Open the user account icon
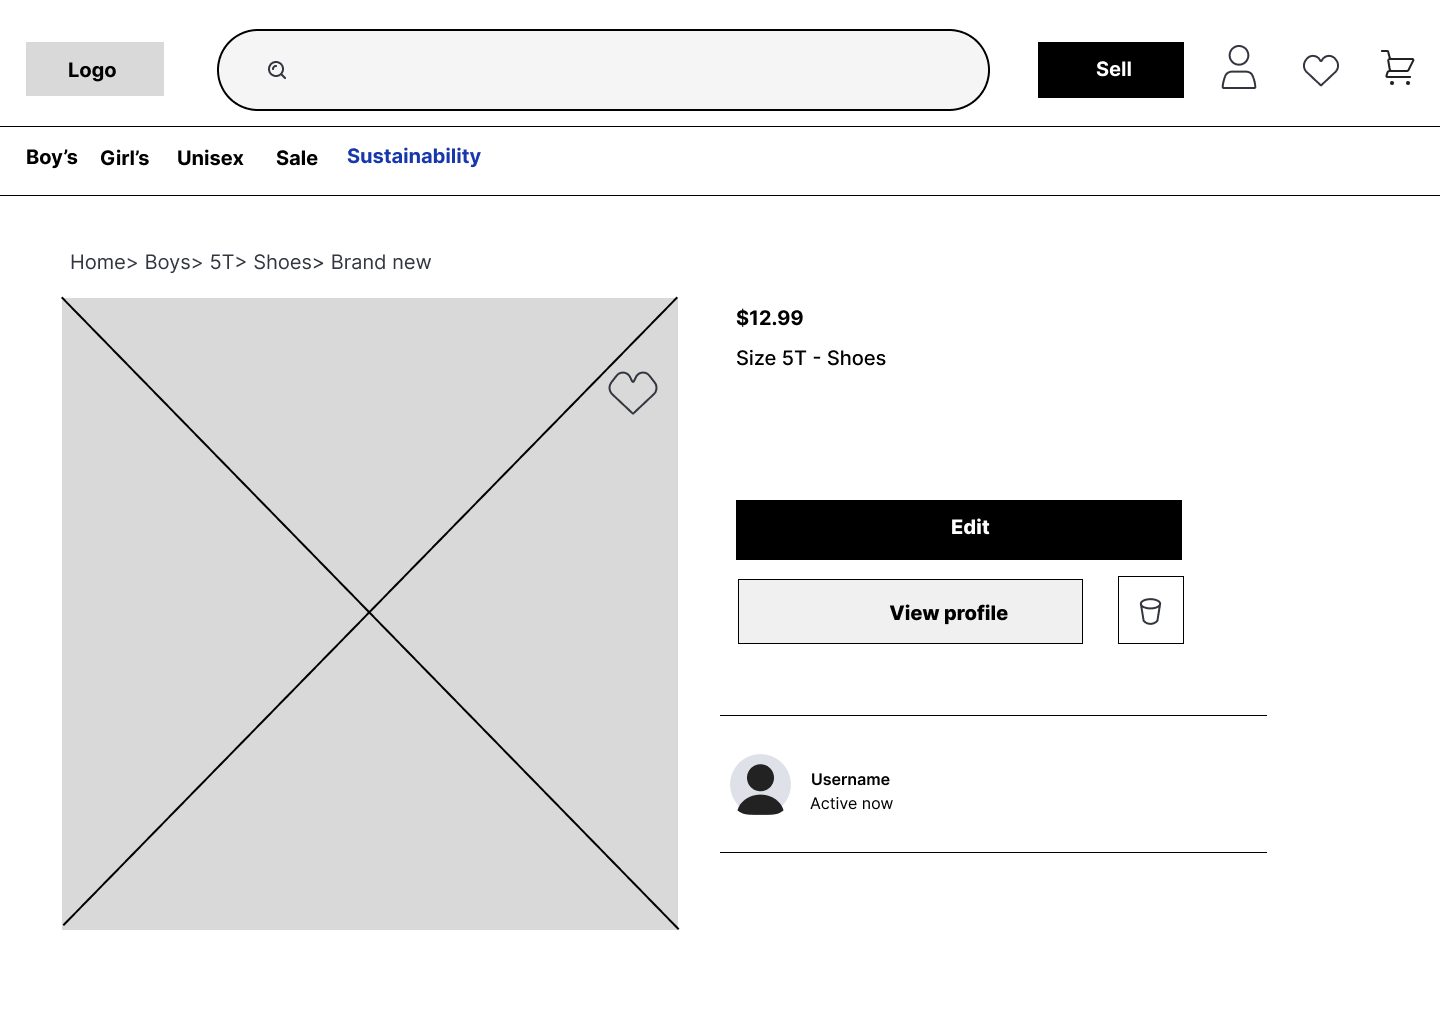The height and width of the screenshot is (1024, 1440). click(x=1239, y=68)
